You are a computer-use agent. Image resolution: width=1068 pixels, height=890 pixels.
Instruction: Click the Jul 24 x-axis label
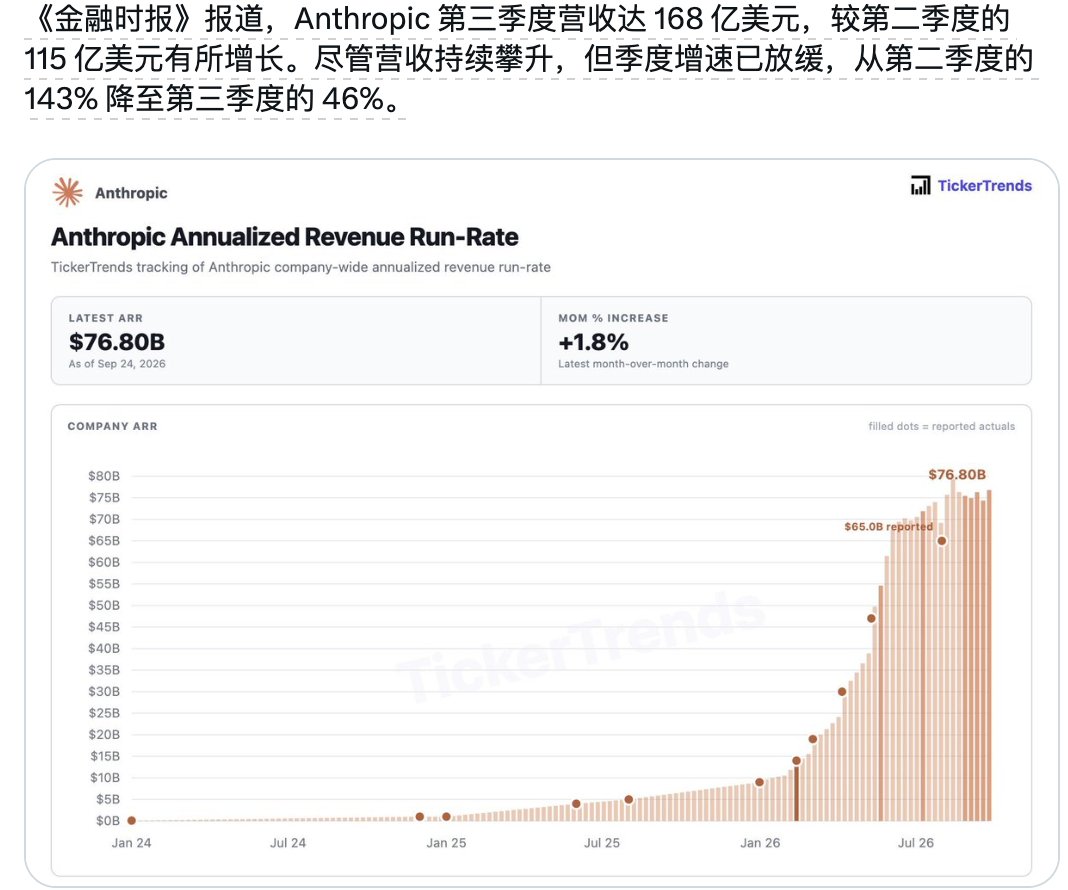click(288, 843)
